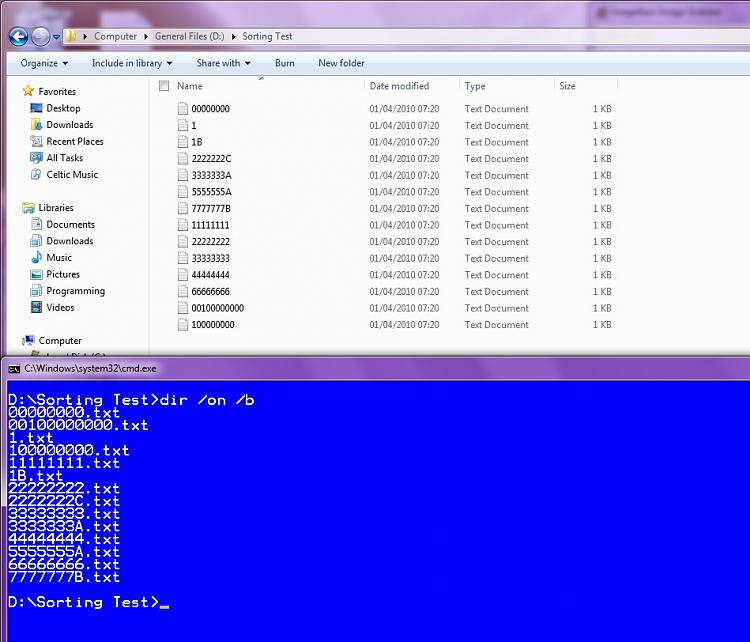Open the Recent Places icon
Viewport: 750px width, 642px height.
point(36,141)
